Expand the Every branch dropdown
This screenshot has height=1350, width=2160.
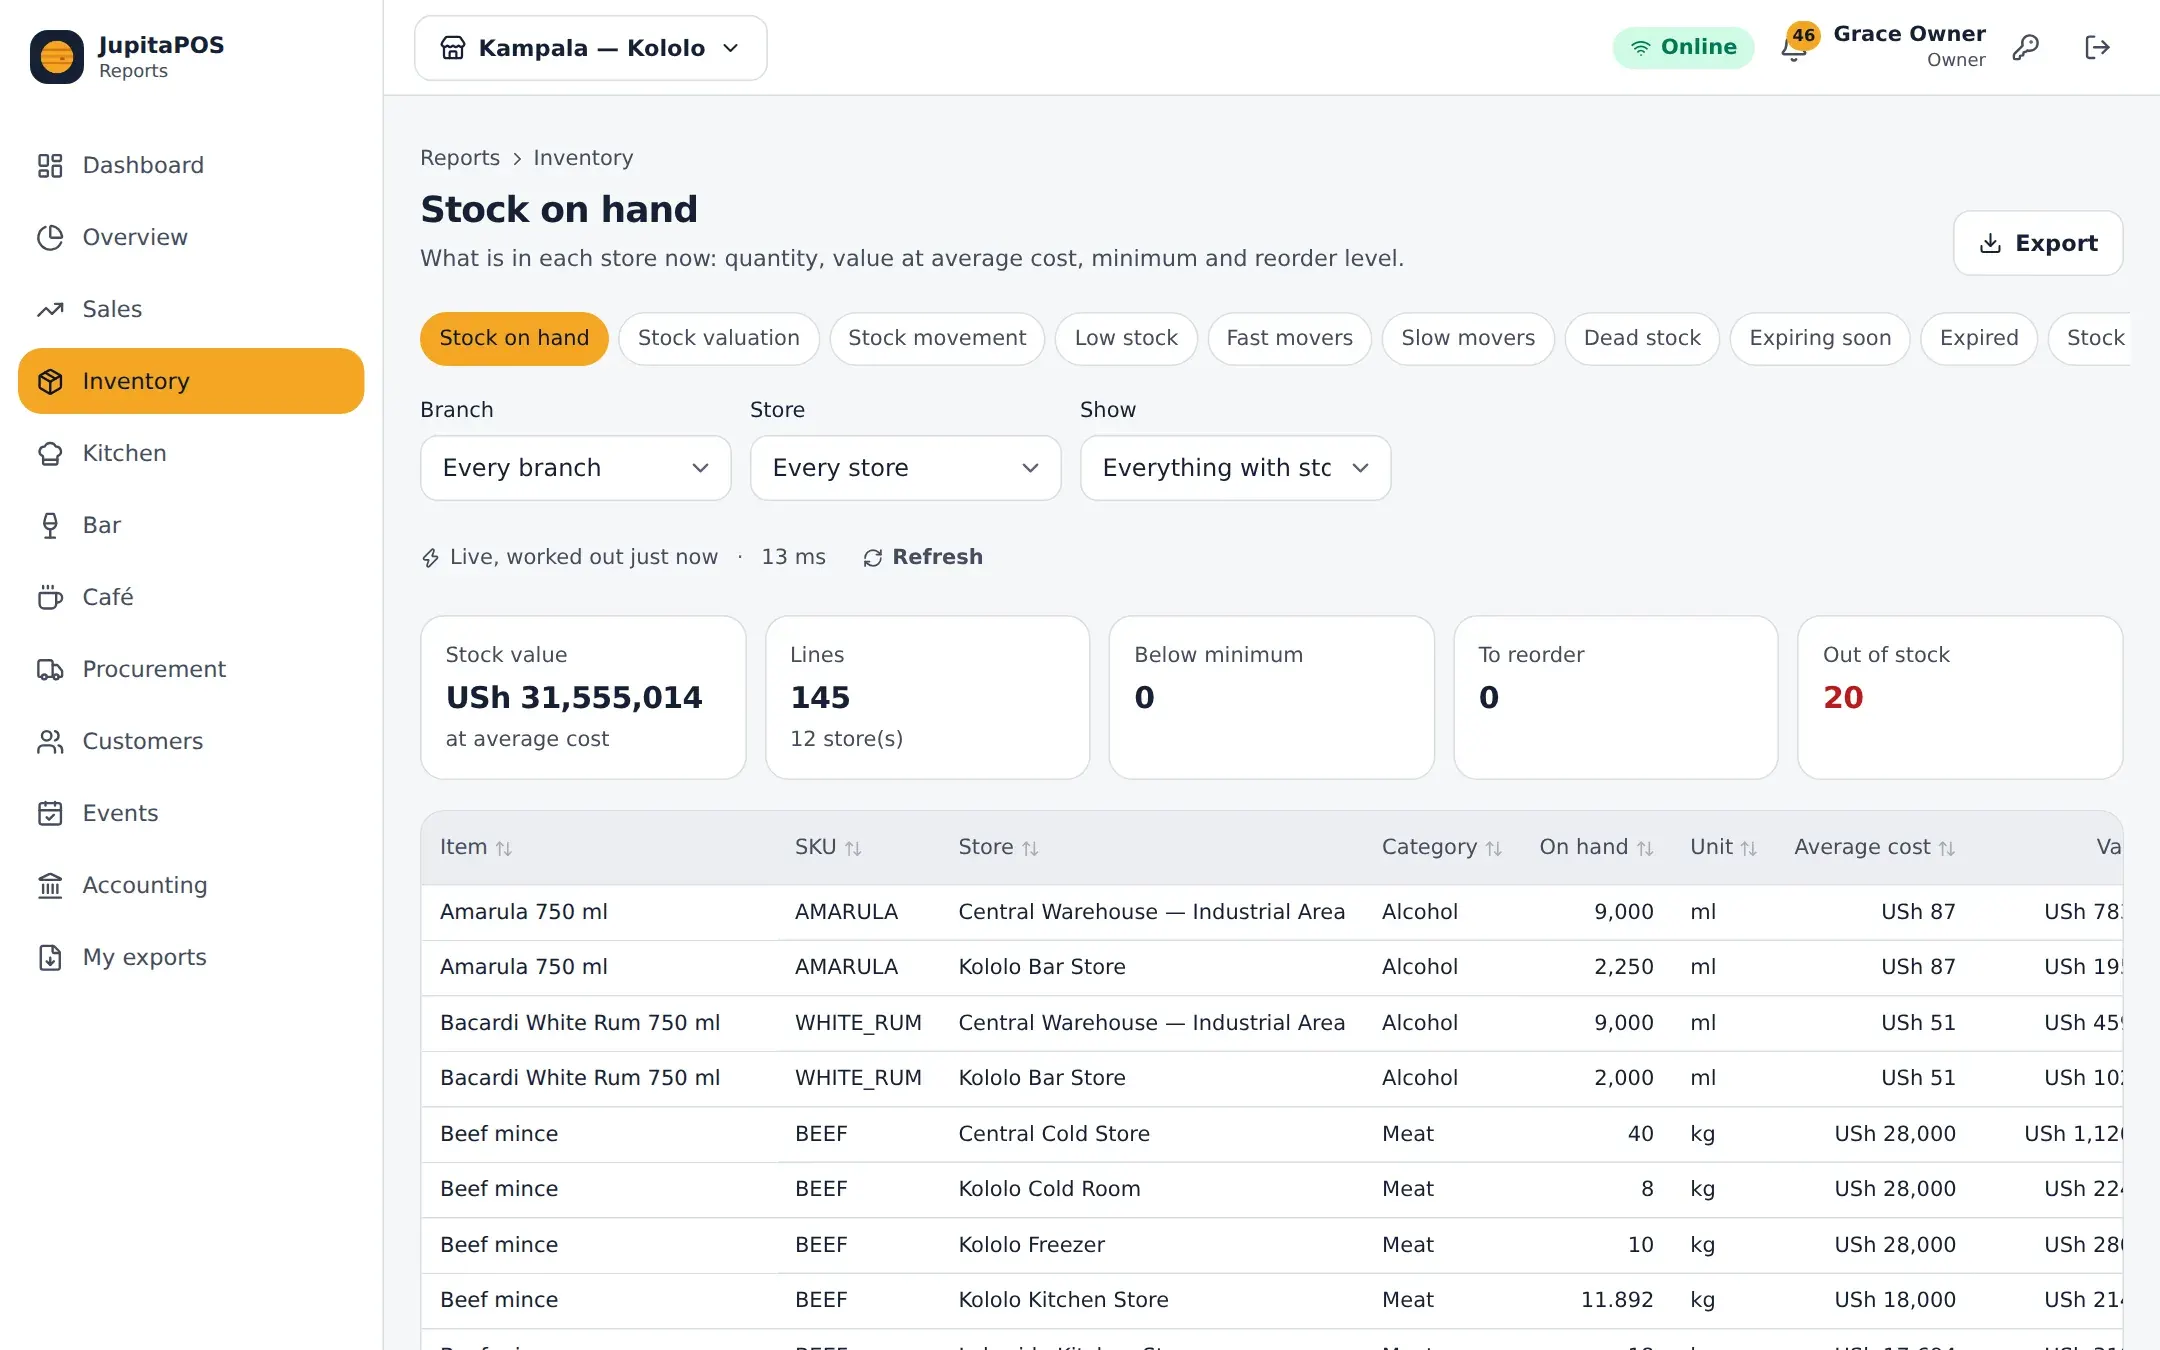(x=576, y=468)
